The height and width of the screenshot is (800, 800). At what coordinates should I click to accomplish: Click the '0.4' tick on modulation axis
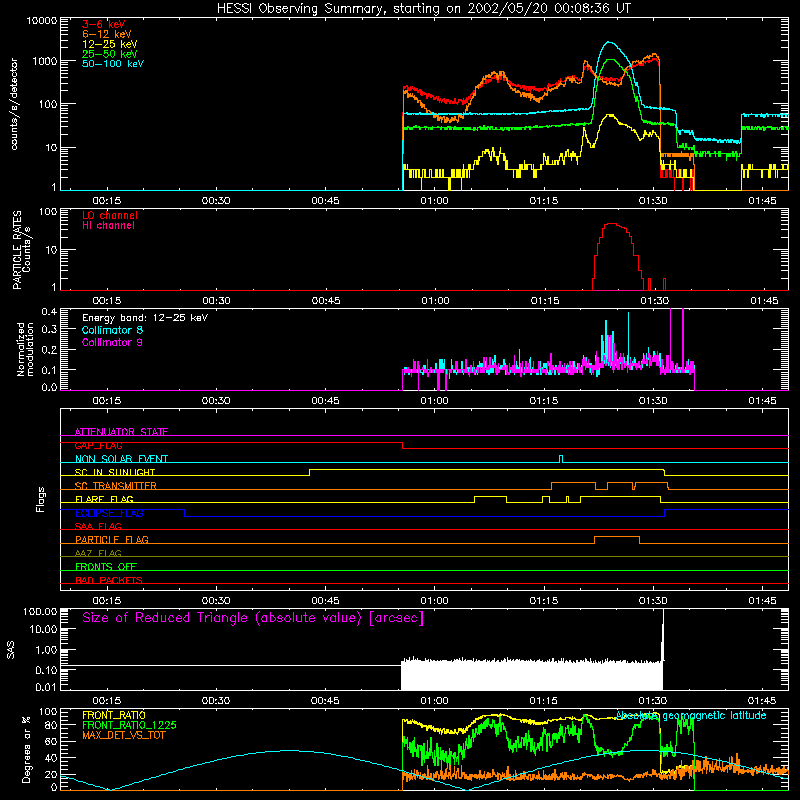(49, 312)
